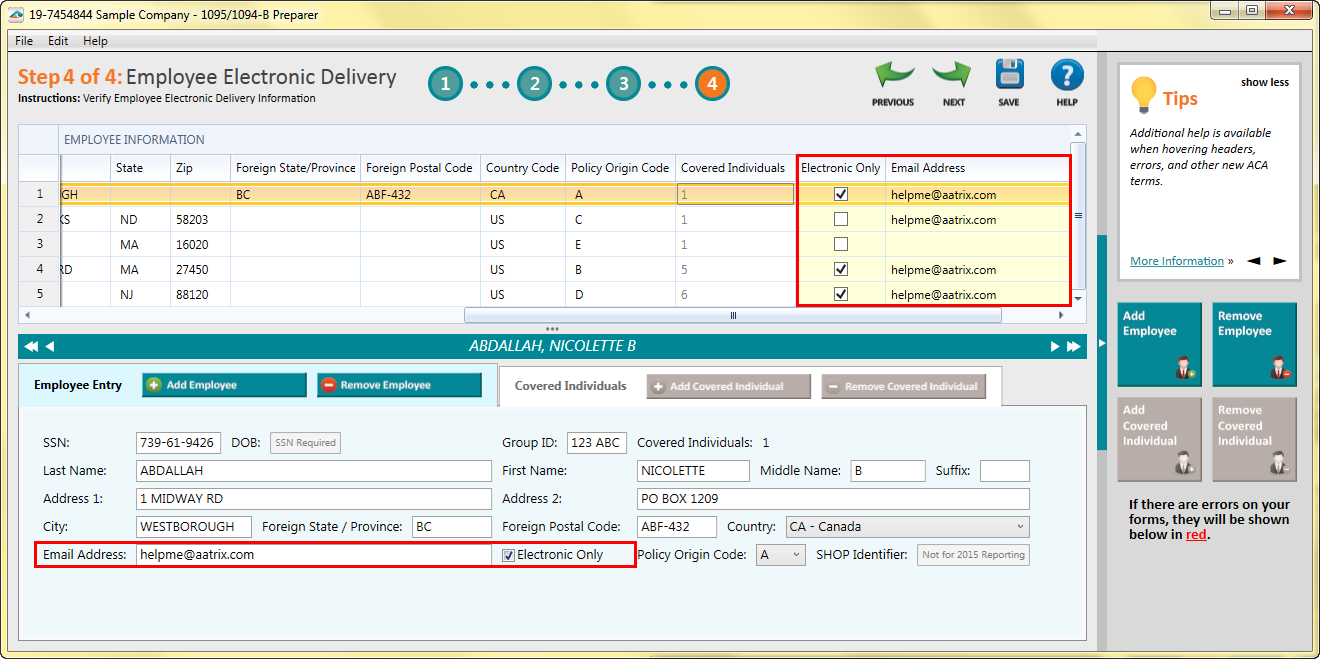Open the File menu

[x=24, y=41]
